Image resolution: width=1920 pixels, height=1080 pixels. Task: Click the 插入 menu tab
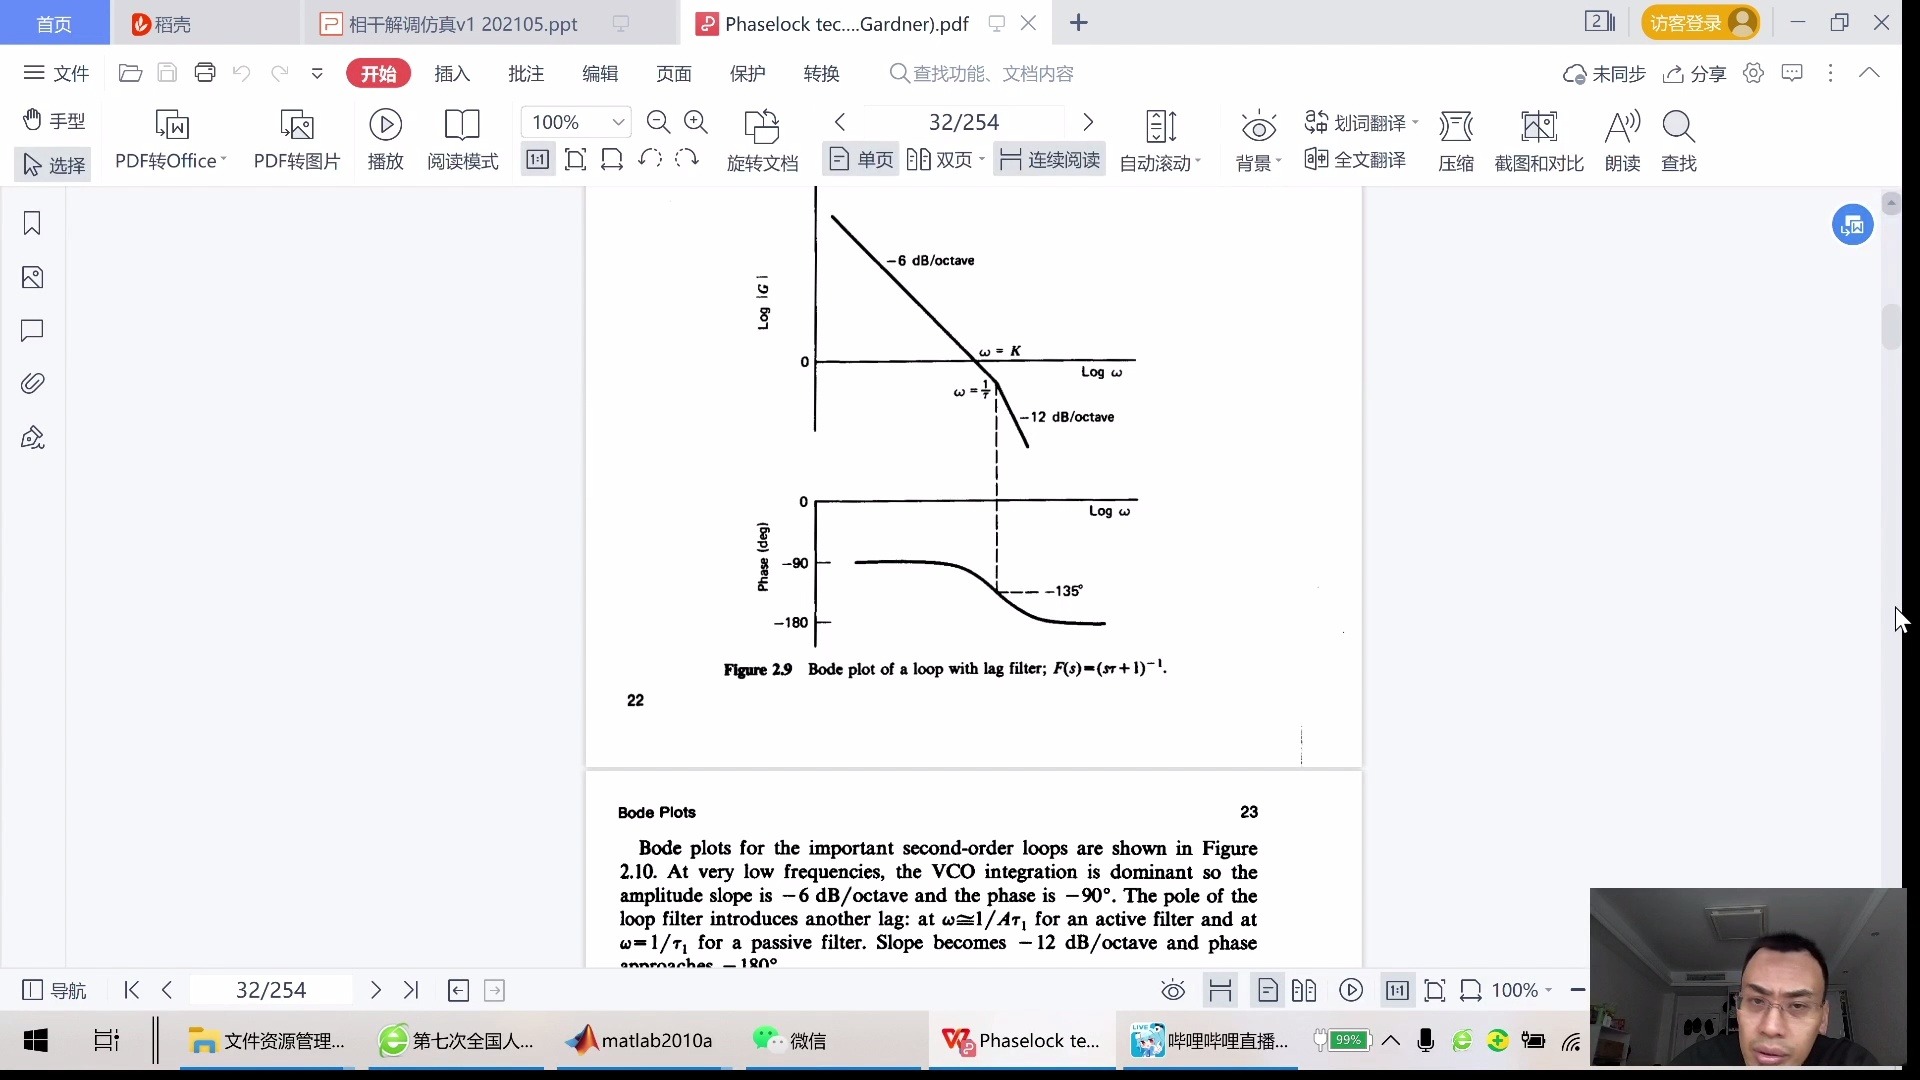451,73
